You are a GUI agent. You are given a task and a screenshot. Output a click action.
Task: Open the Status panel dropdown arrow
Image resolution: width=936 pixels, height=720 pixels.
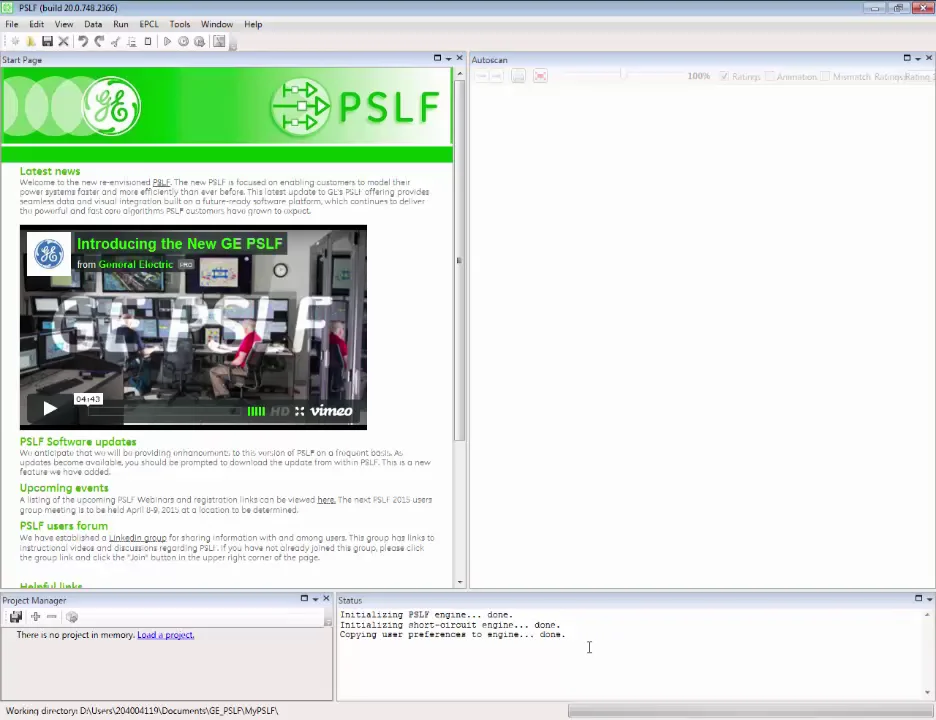[x=929, y=599]
